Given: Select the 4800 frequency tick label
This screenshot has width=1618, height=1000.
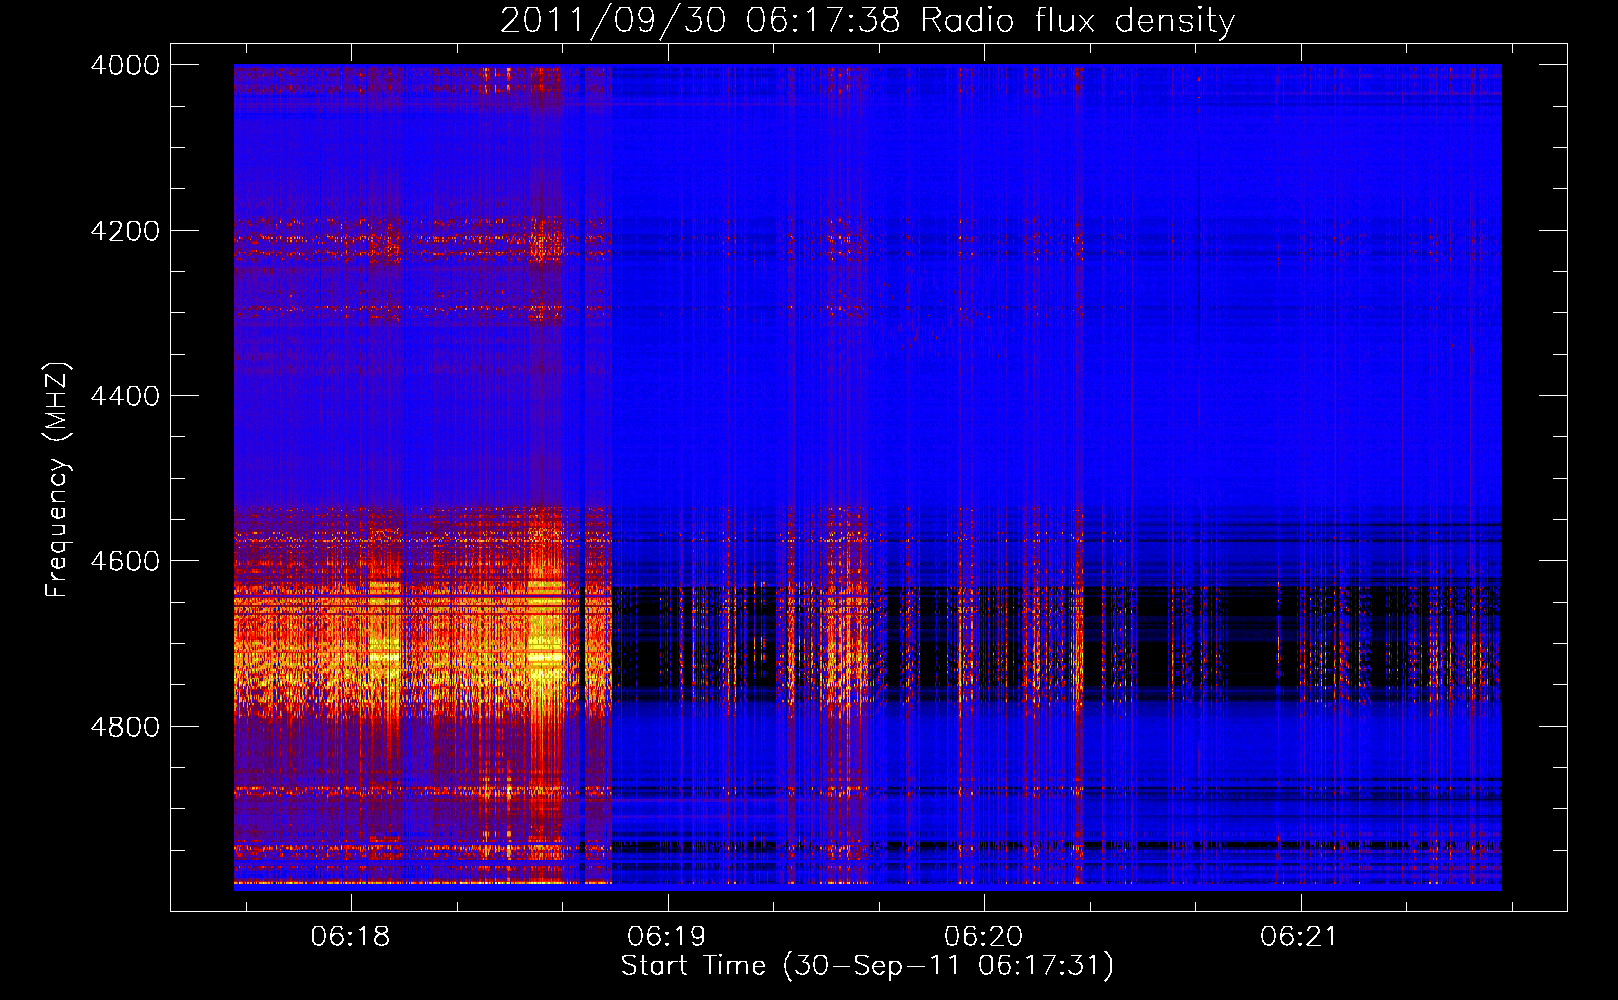Looking at the screenshot, I should tap(125, 727).
